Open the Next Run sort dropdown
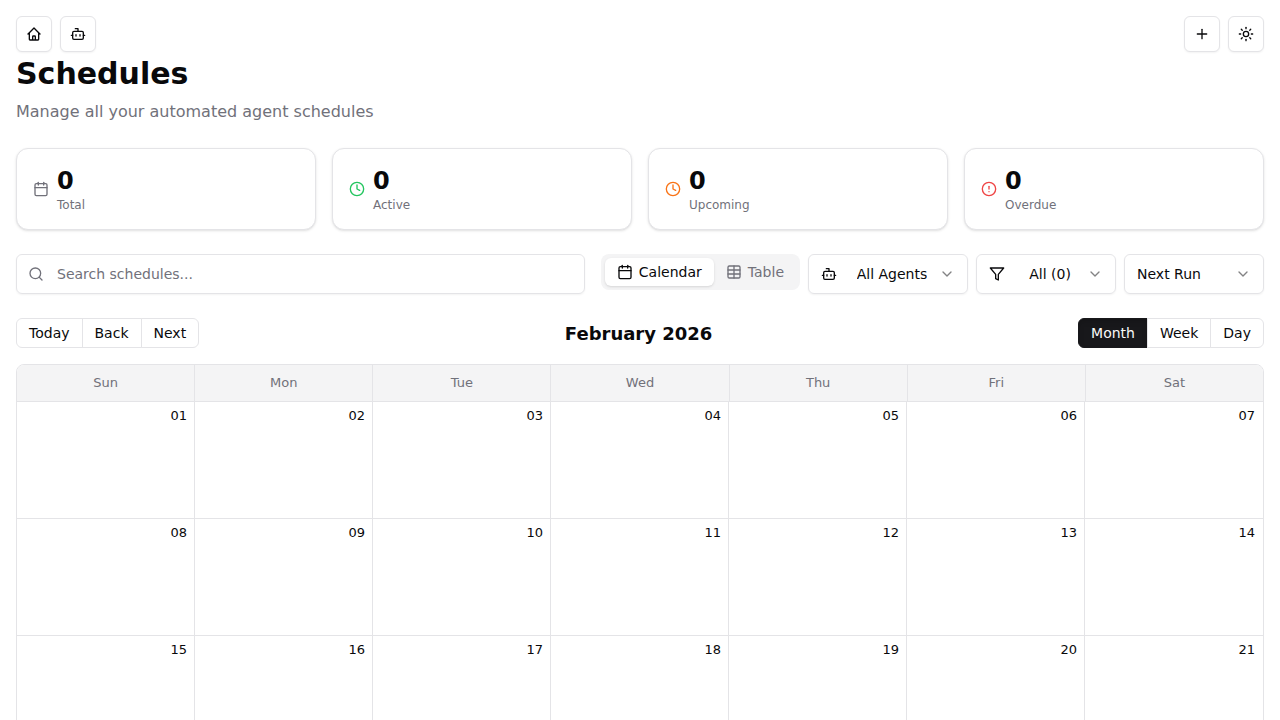 [1194, 274]
